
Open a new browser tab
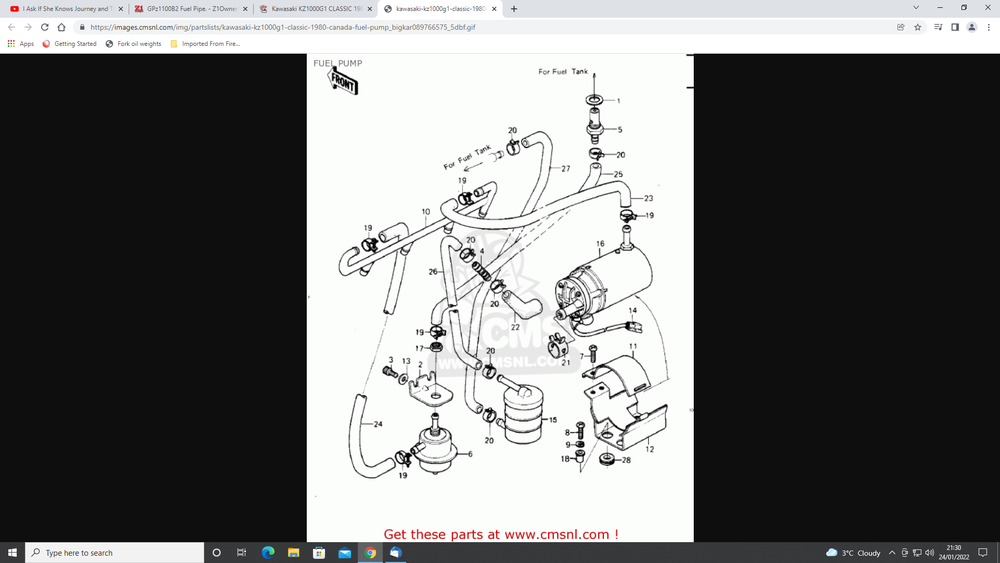point(514,9)
